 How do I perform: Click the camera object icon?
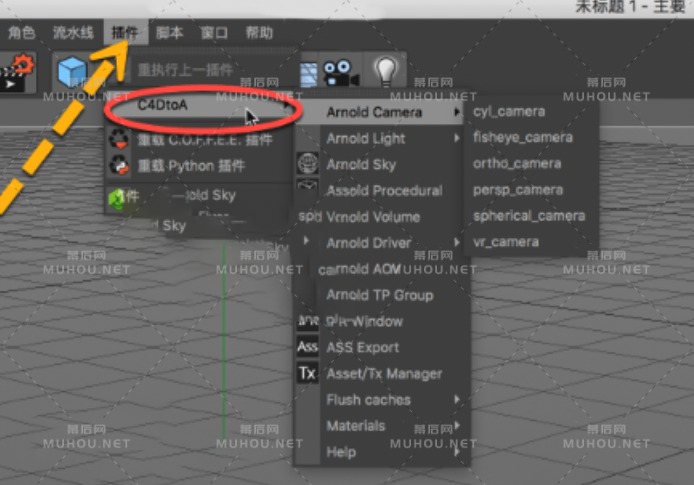pos(340,73)
